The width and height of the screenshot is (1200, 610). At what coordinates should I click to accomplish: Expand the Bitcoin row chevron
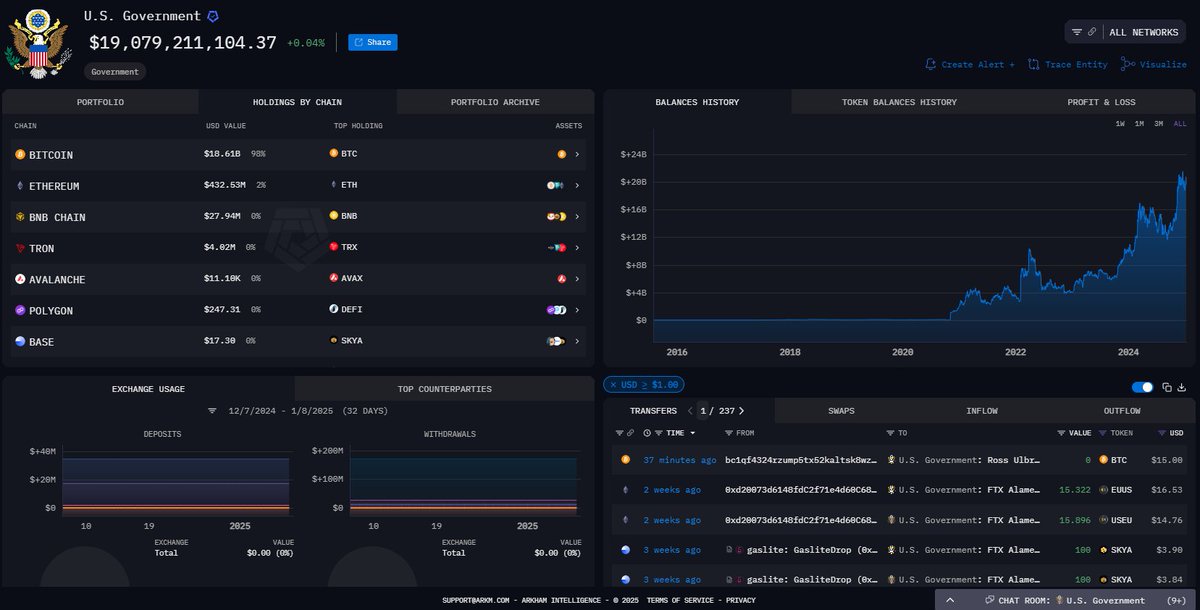click(x=577, y=155)
